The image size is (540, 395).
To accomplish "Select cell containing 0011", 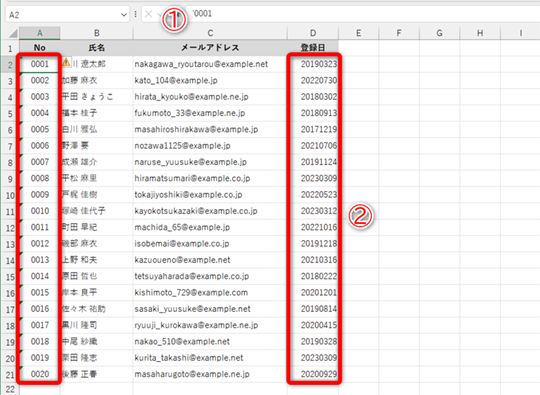I will click(x=40, y=227).
